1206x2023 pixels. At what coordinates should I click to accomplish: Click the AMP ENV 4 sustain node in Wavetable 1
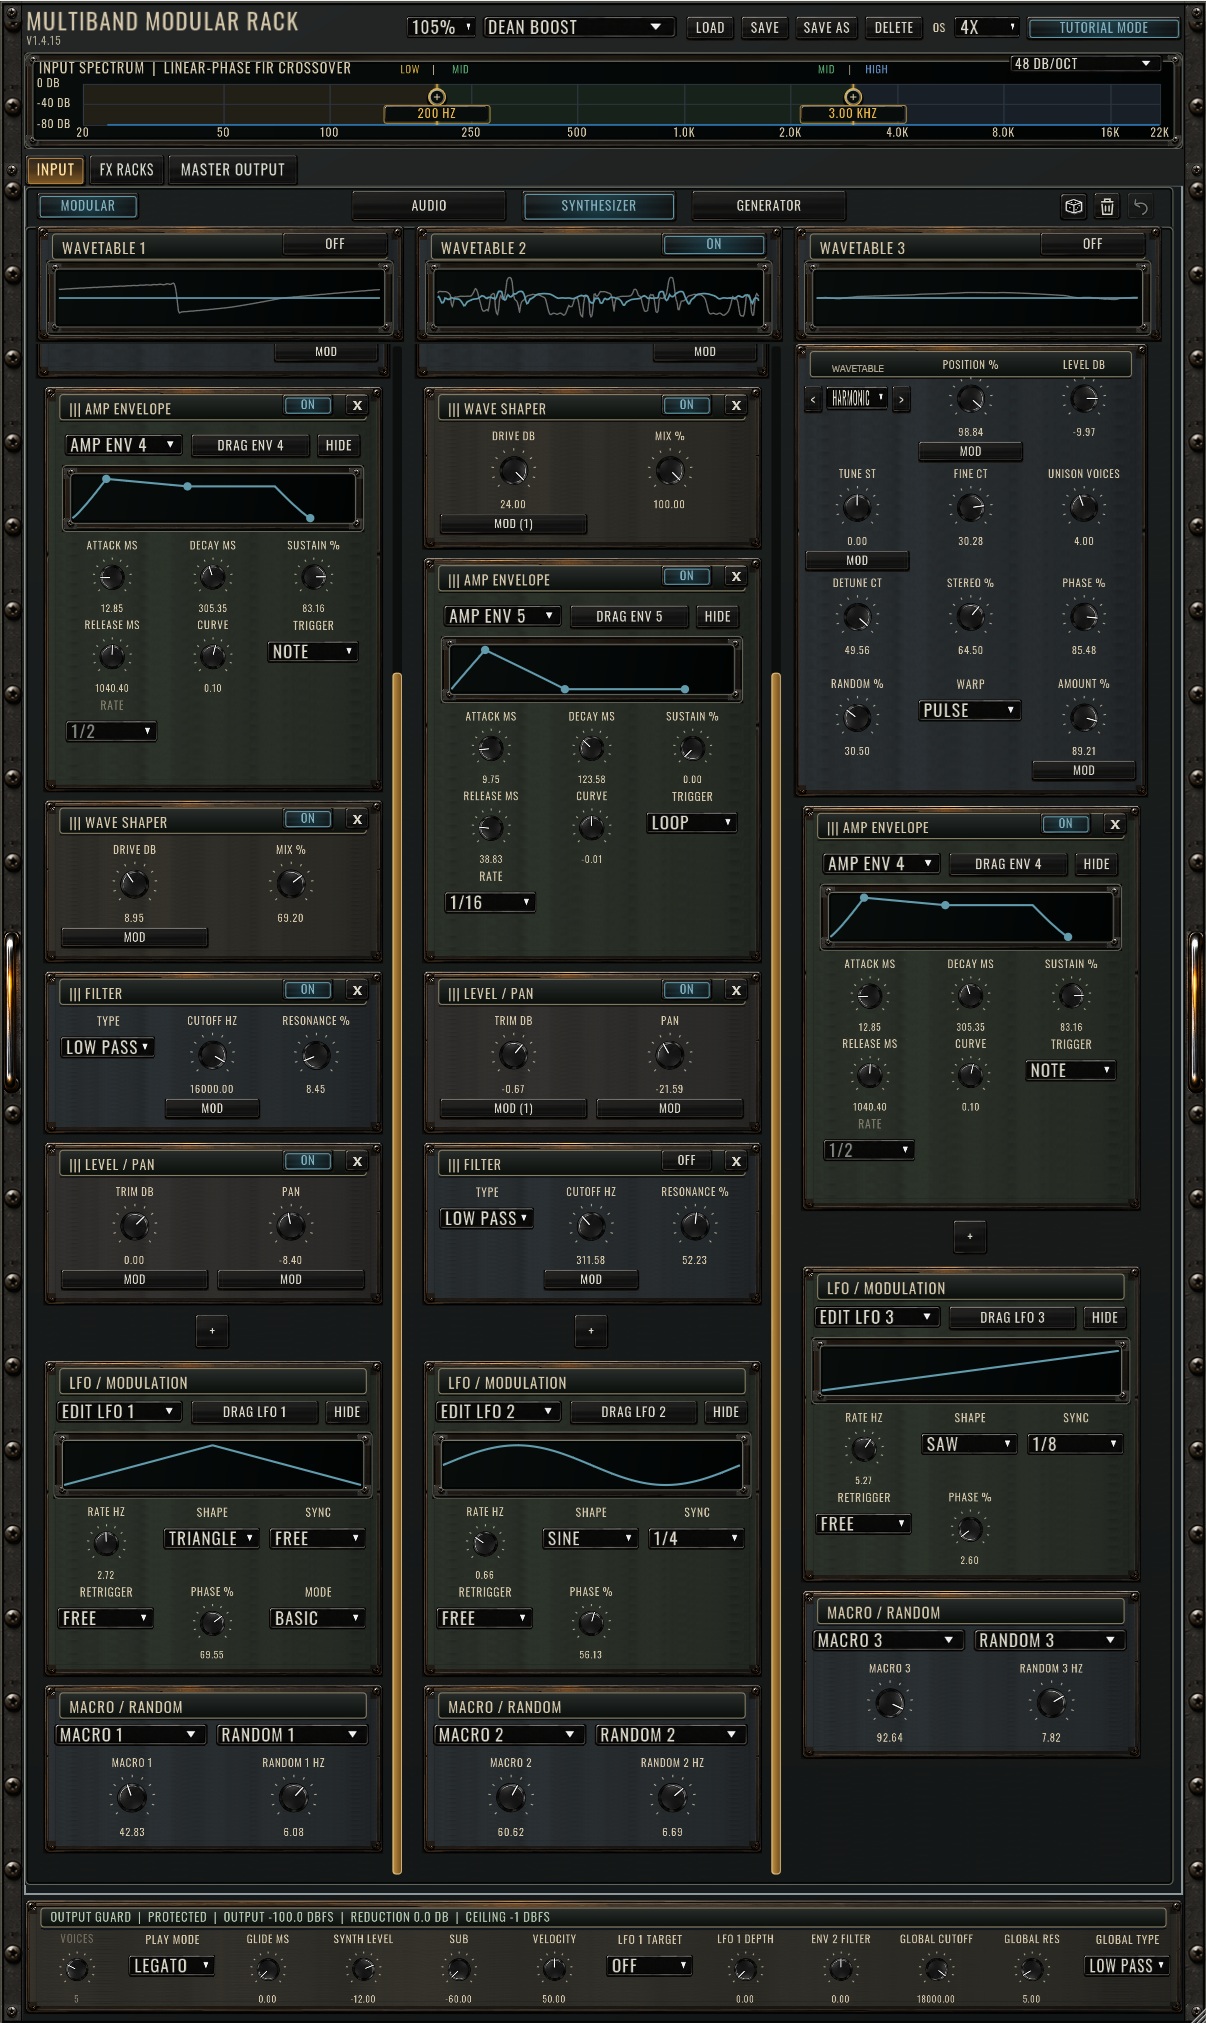pyautogui.click(x=187, y=486)
